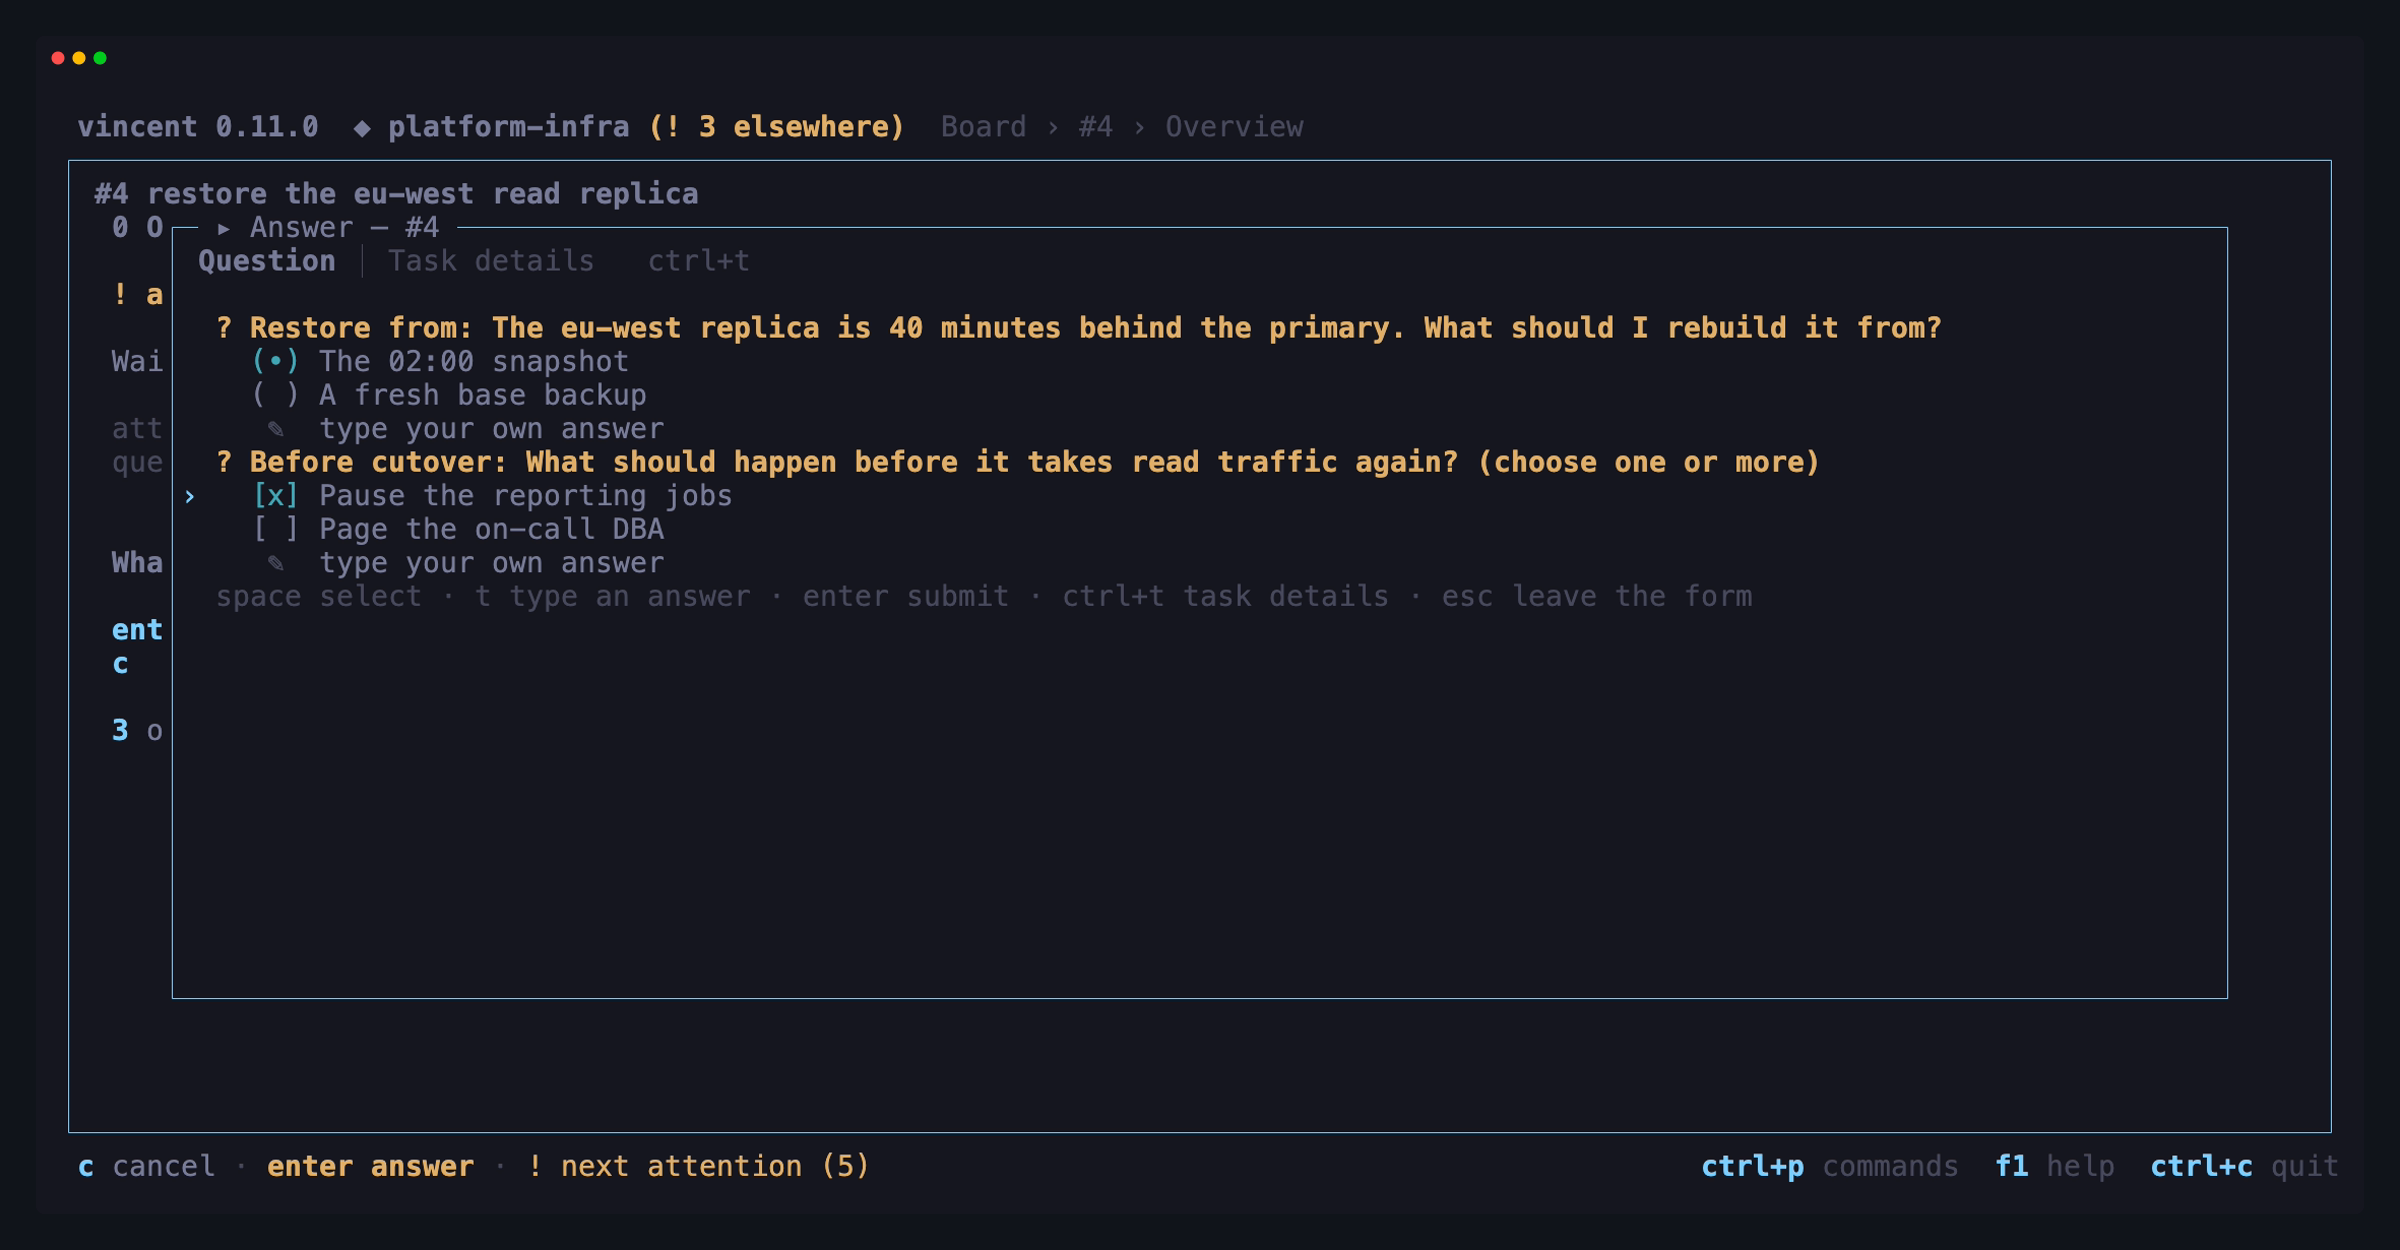Screen dimensions: 2400x1250
Task: Click the Board breadcrumb
Action: coord(983,127)
